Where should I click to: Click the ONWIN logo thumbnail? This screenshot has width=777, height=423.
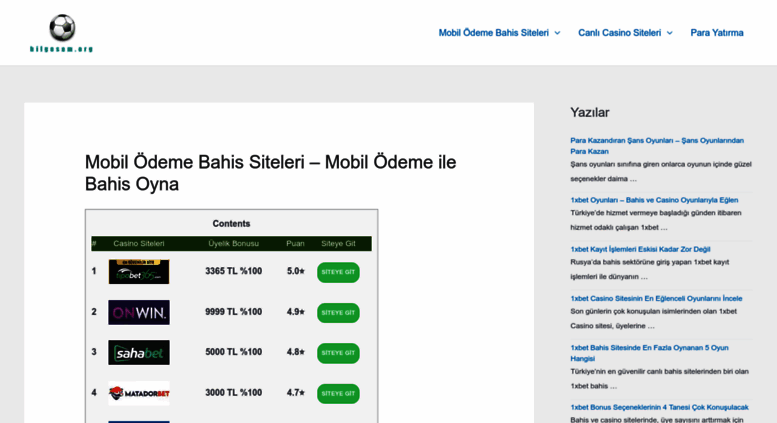tap(139, 312)
